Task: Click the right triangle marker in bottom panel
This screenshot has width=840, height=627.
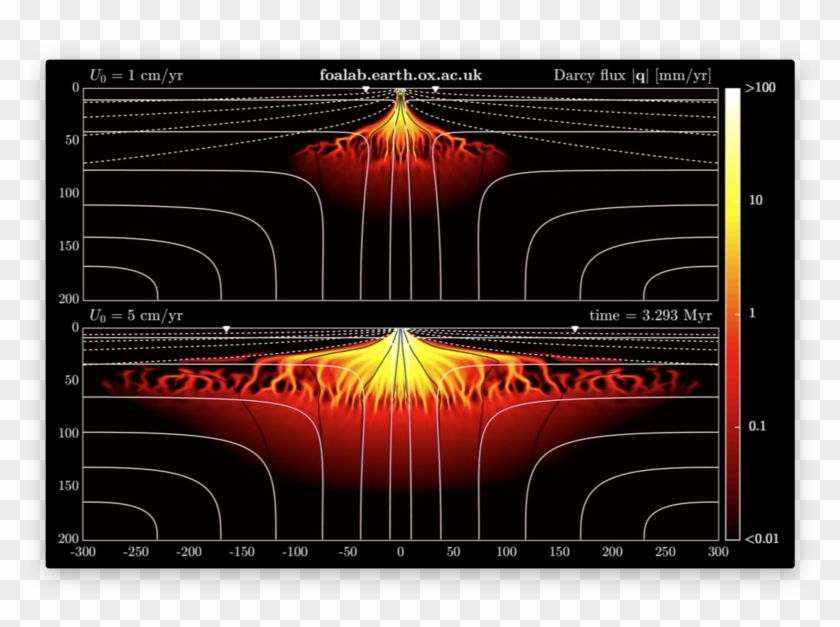Action: [x=575, y=327]
